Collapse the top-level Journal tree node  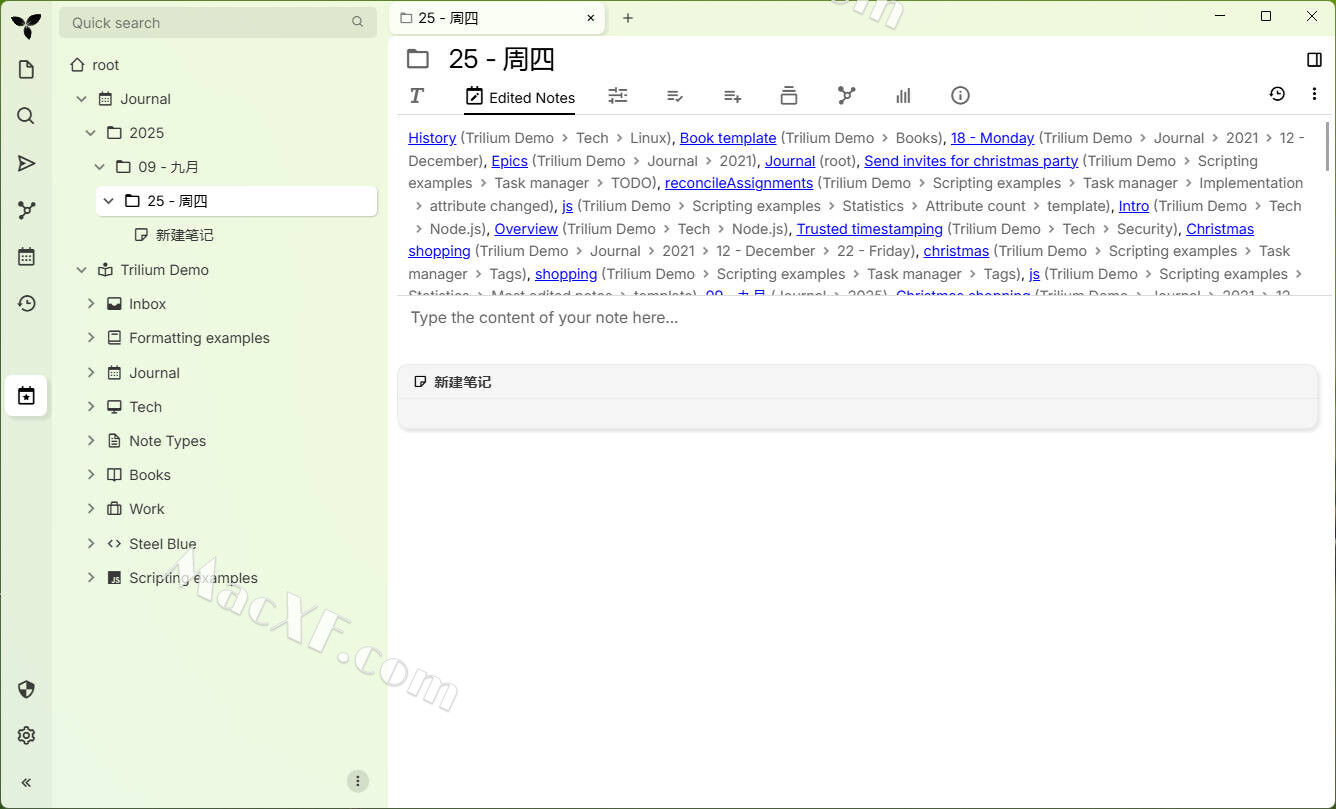click(82, 99)
